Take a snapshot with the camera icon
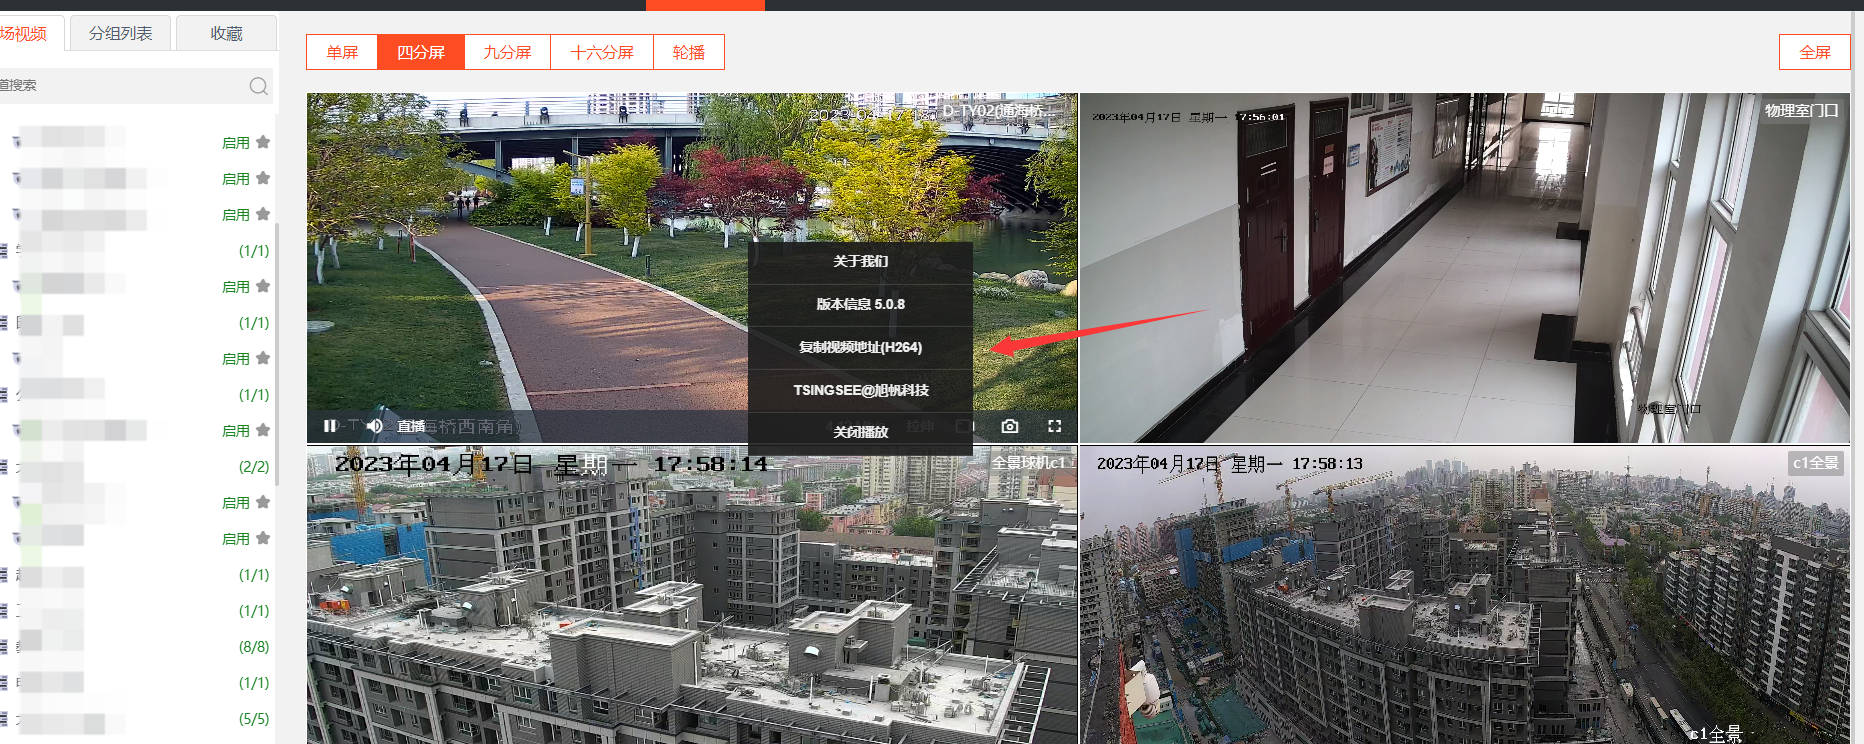 [x=1010, y=426]
